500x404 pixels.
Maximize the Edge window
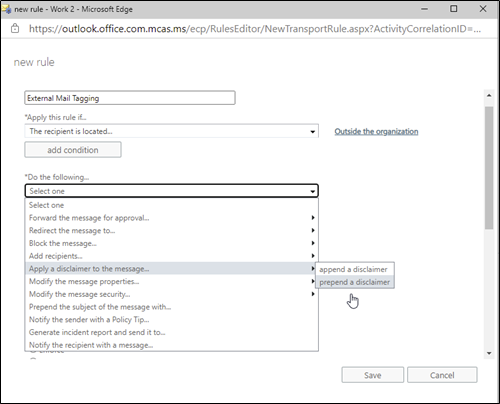(454, 9)
